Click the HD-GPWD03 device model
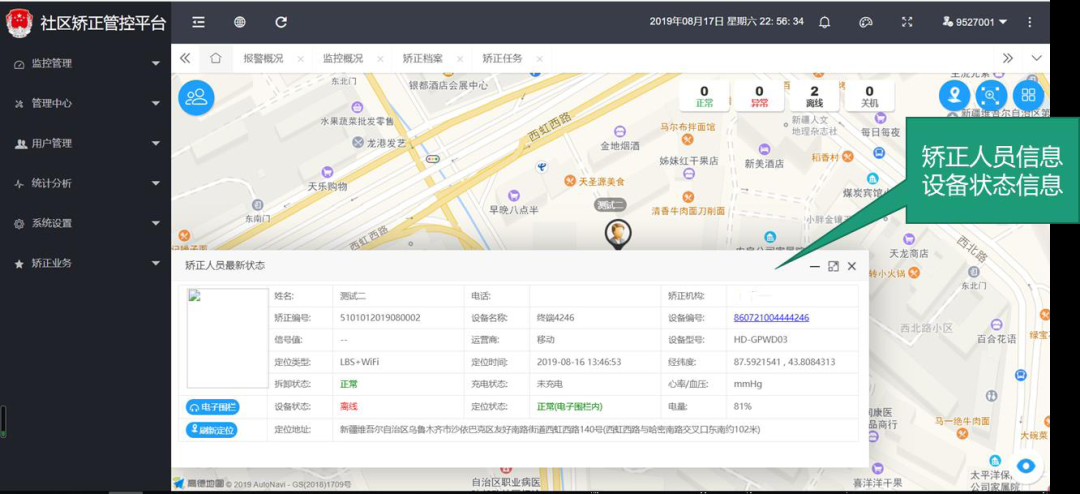 (760, 340)
